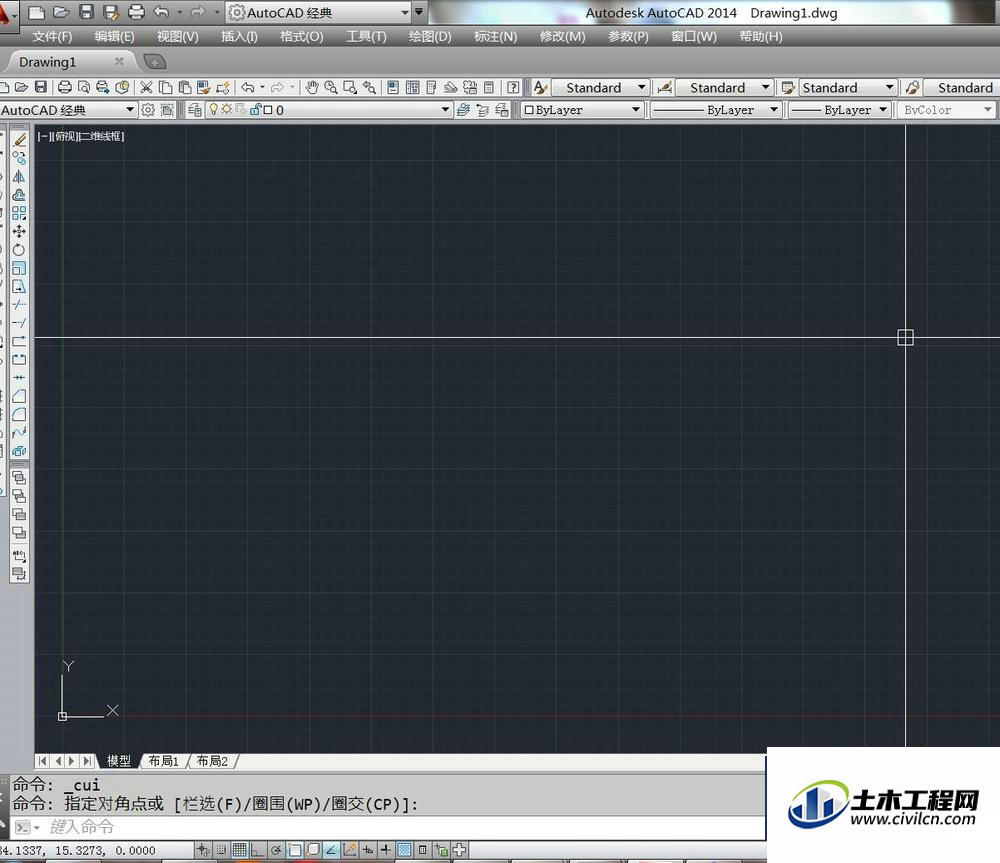
Task: Click the Plot Preview icon
Action: 84,87
